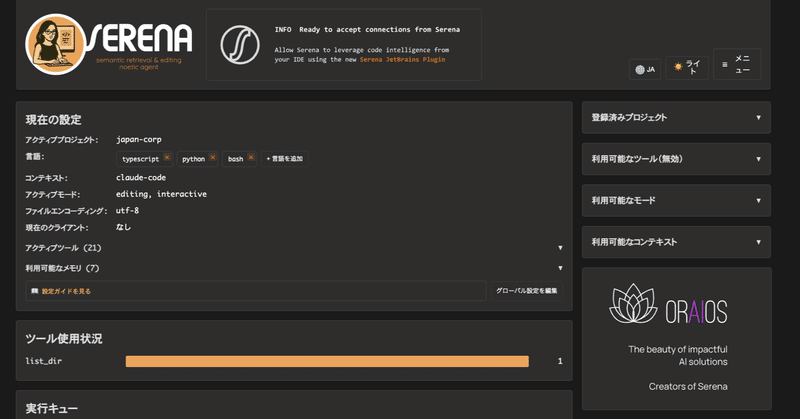Click the INFO Ready to accept connections message
This screenshot has height=419, width=800.
(x=367, y=30)
